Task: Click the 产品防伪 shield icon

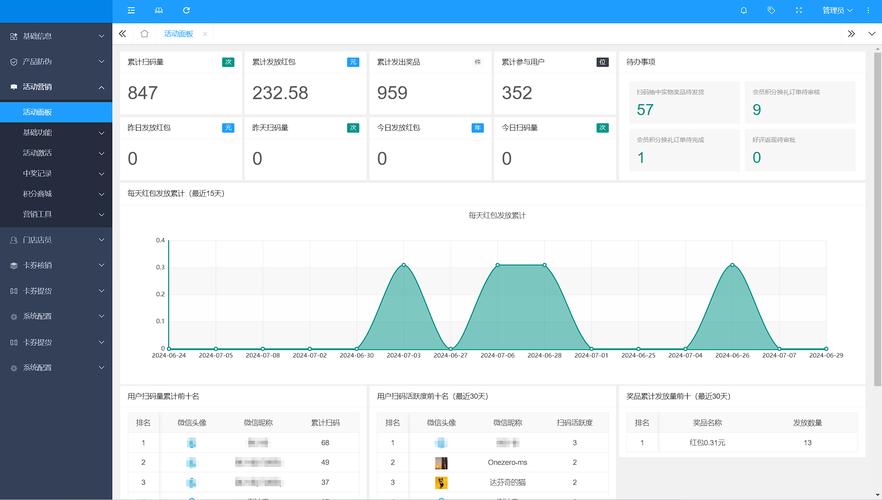Action: [14, 62]
